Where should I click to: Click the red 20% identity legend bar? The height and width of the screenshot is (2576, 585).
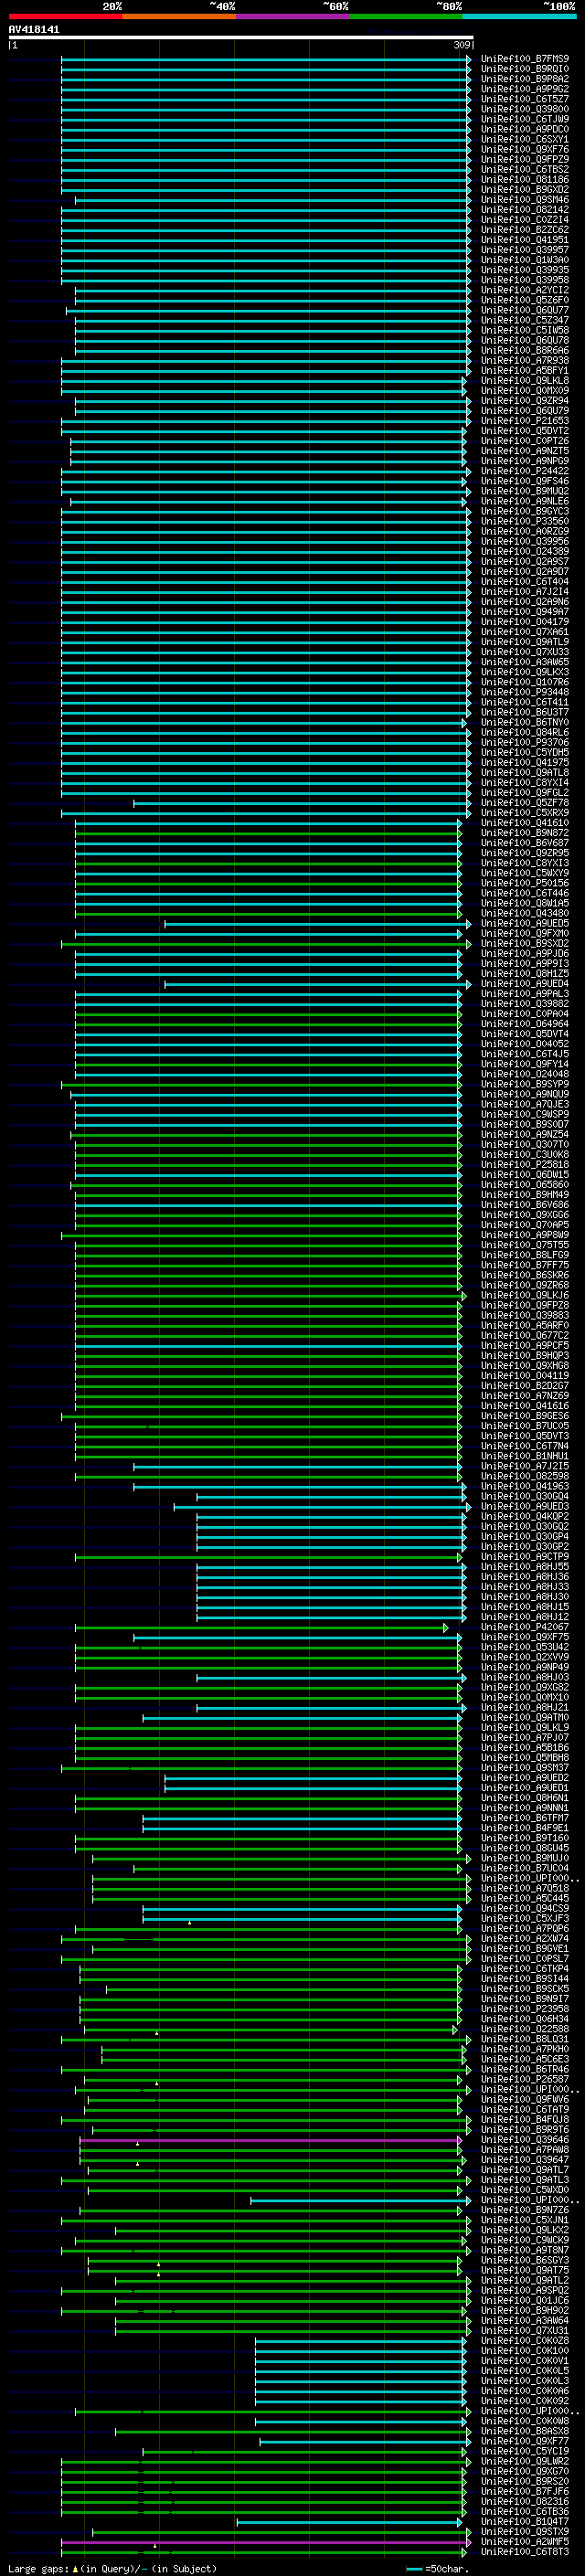pos(65,16)
